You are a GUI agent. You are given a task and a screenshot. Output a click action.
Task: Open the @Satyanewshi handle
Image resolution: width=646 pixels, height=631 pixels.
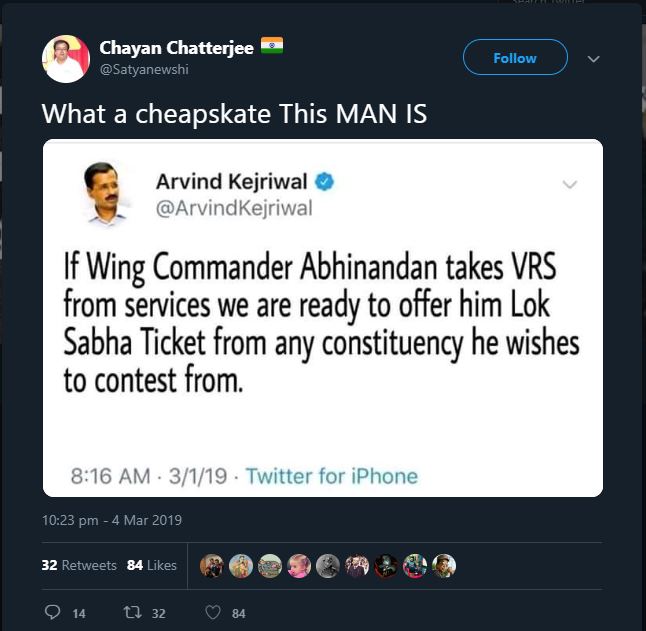[x=144, y=69]
